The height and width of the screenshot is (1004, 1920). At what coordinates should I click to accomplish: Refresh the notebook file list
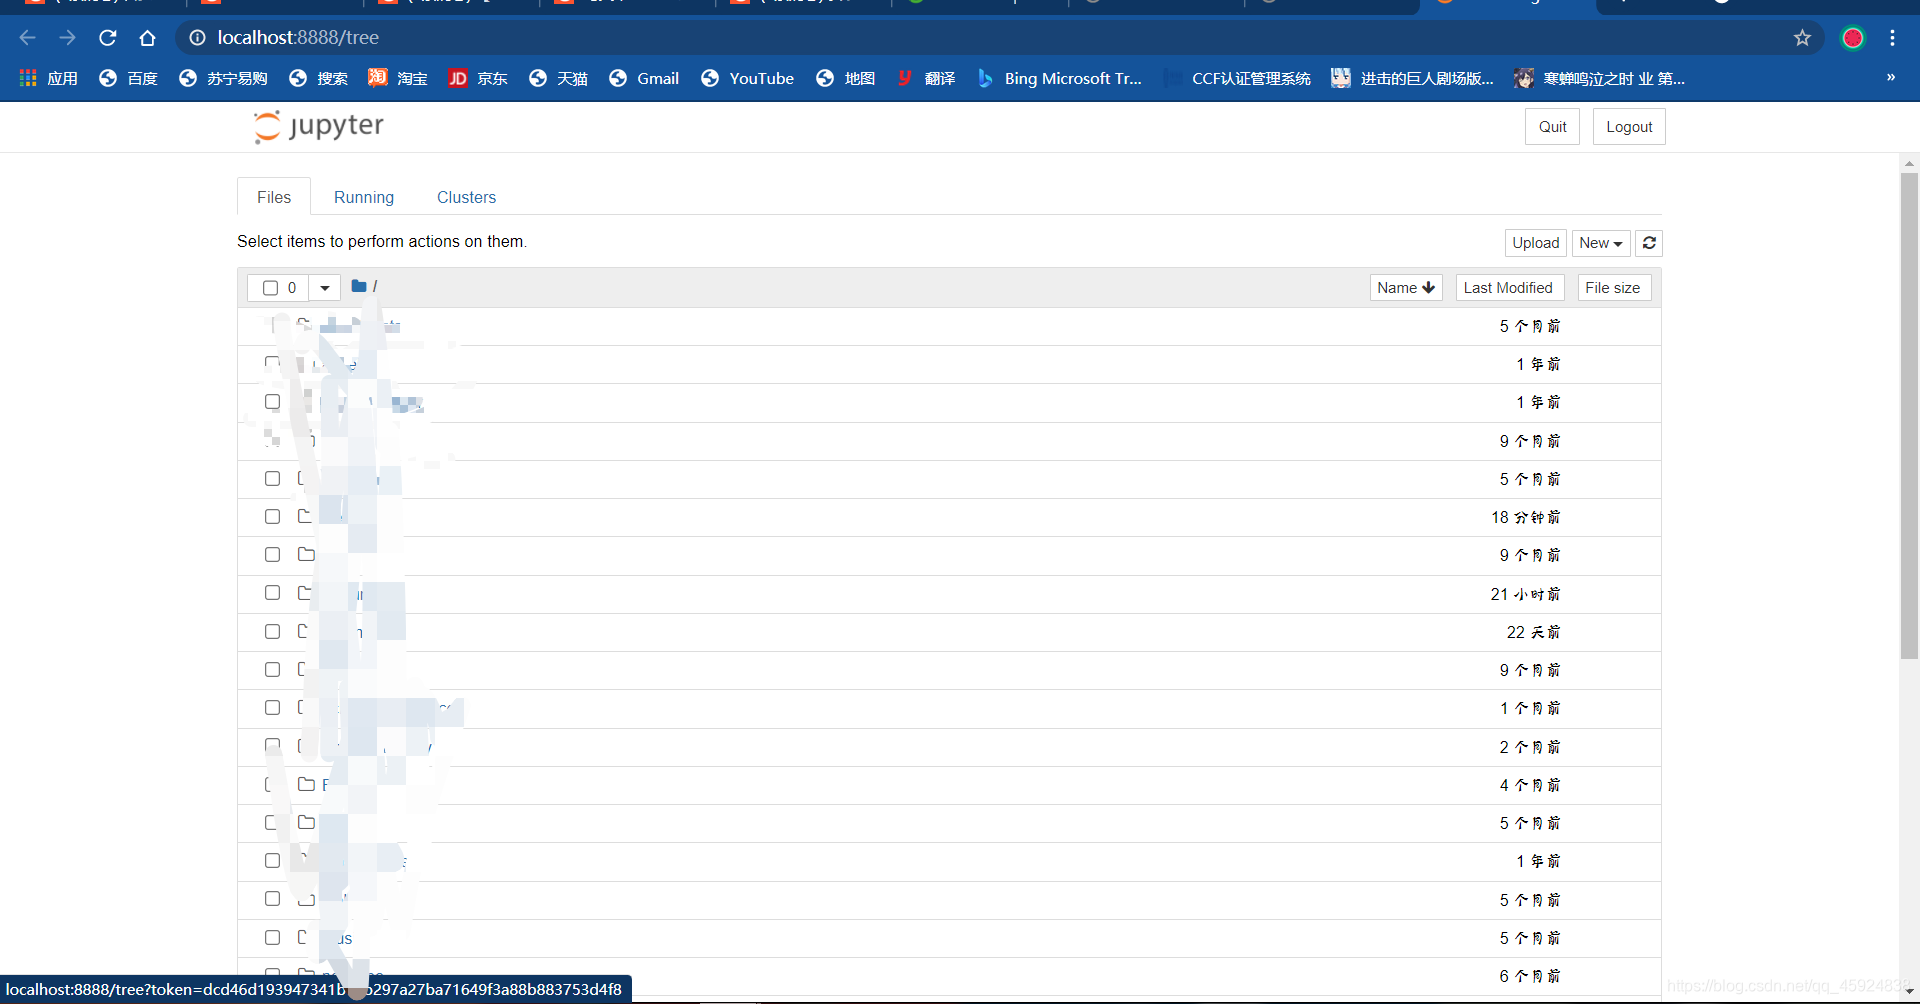pos(1649,243)
